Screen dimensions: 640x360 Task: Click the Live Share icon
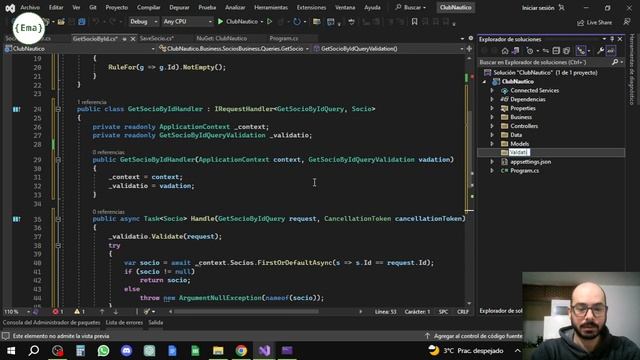tap(580, 23)
